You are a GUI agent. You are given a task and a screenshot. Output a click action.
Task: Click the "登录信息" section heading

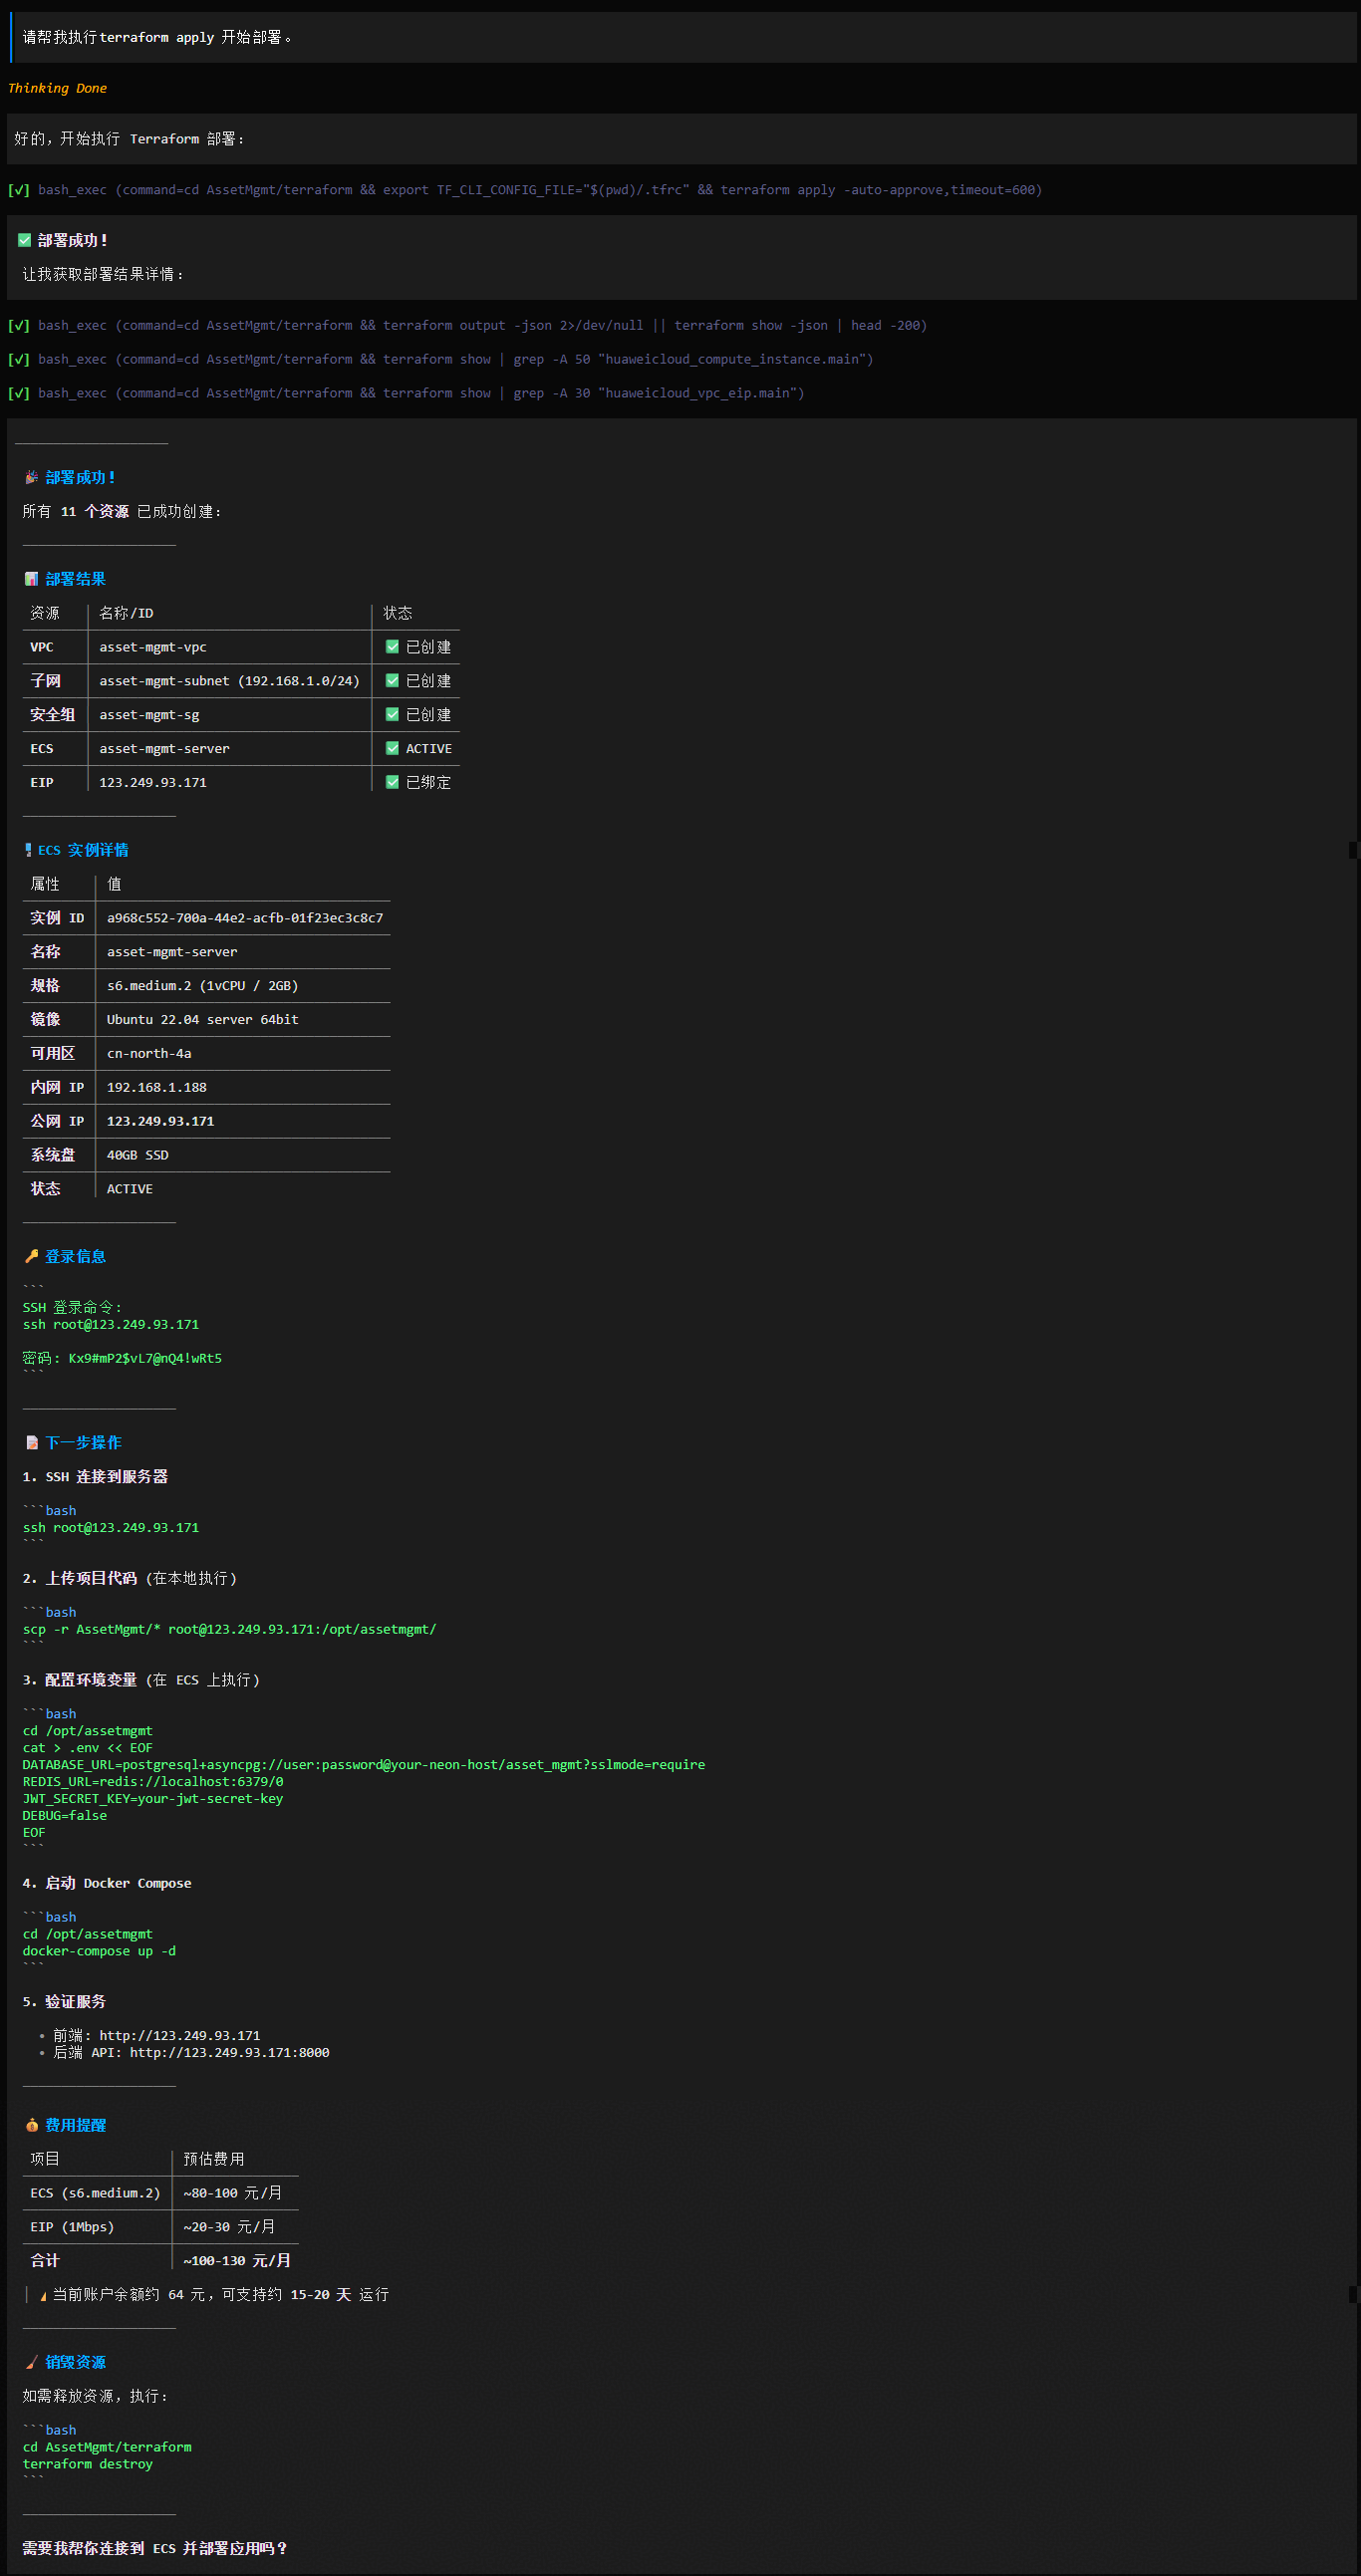point(75,1257)
